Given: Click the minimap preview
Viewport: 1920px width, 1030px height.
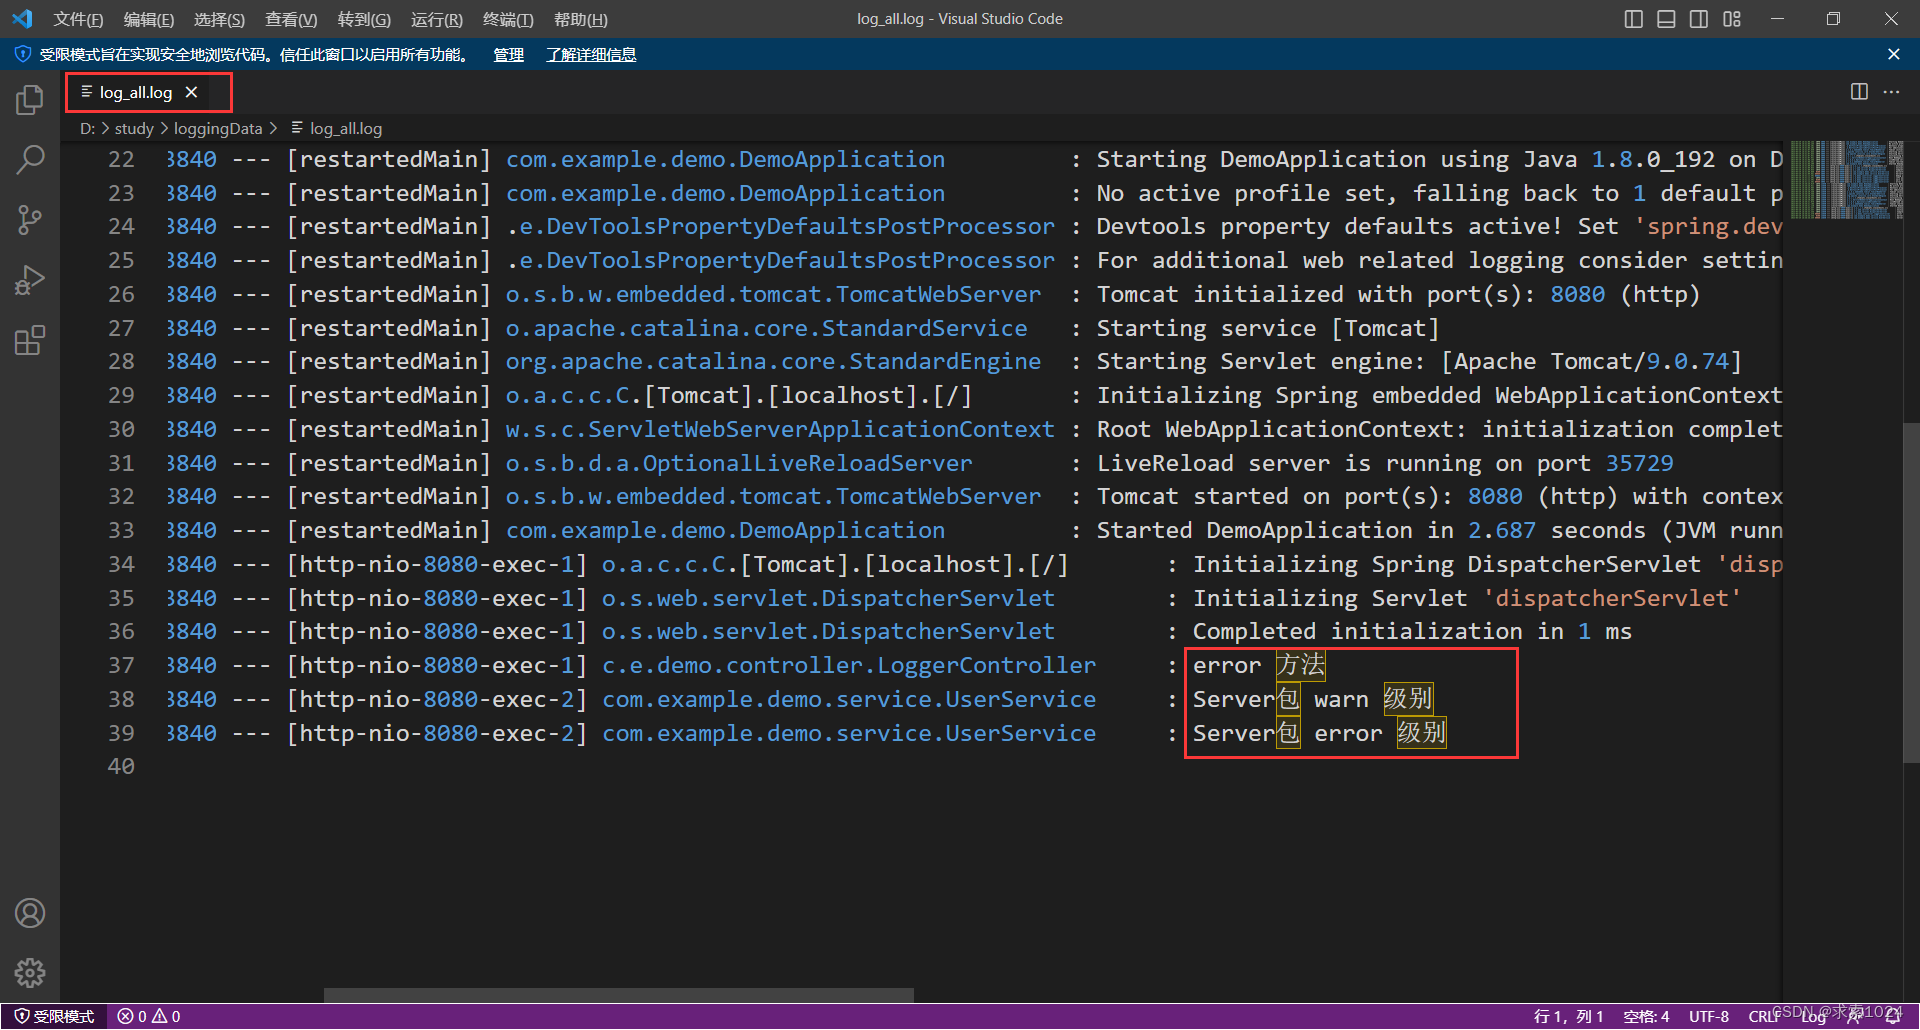Looking at the screenshot, I should click(1847, 180).
